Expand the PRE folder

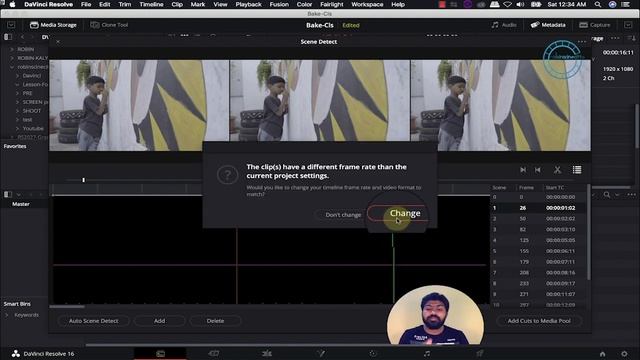tap(18, 93)
